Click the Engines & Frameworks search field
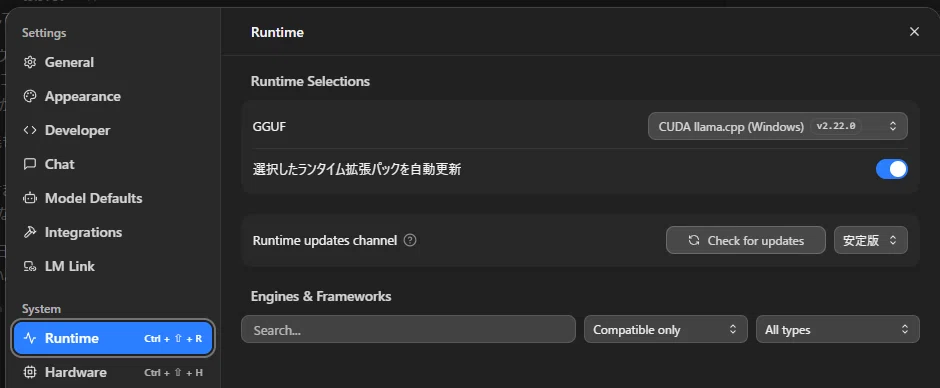The image size is (940, 388). click(x=408, y=330)
